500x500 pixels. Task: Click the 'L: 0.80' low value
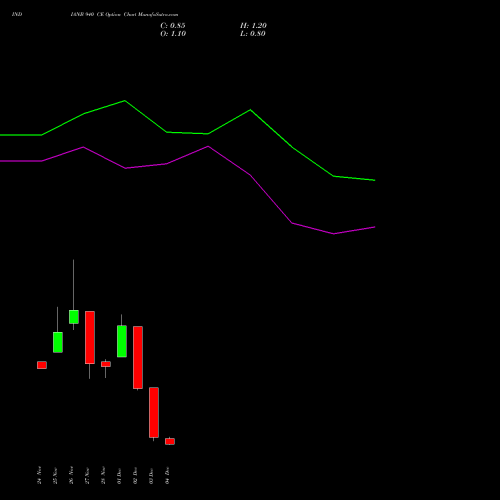pyautogui.click(x=253, y=34)
